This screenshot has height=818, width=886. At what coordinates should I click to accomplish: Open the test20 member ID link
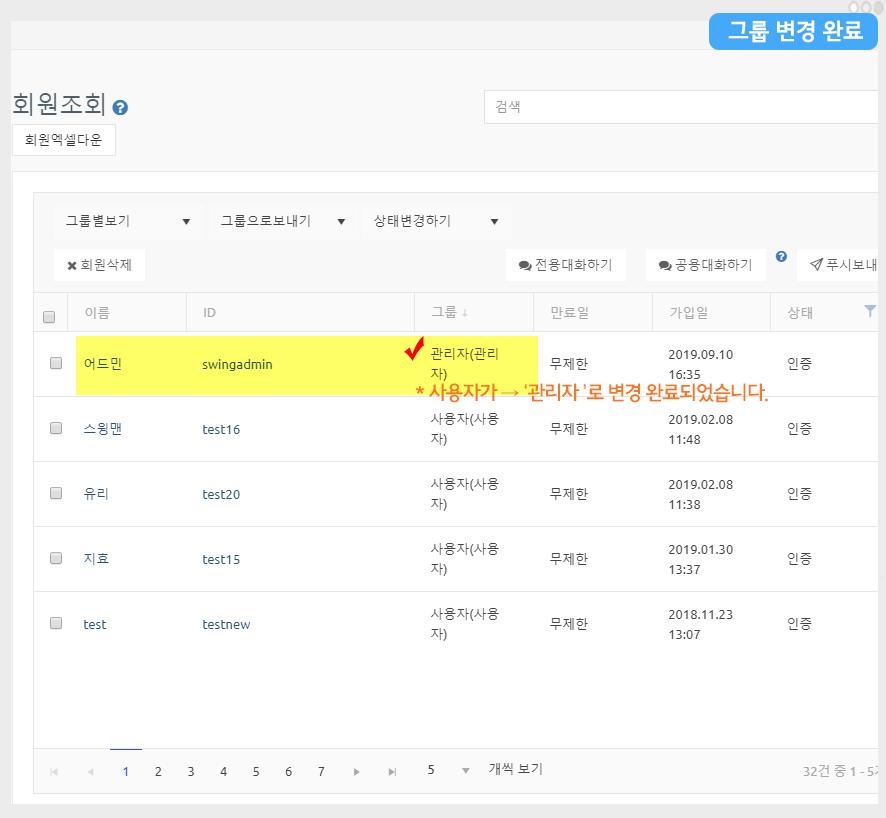221,494
